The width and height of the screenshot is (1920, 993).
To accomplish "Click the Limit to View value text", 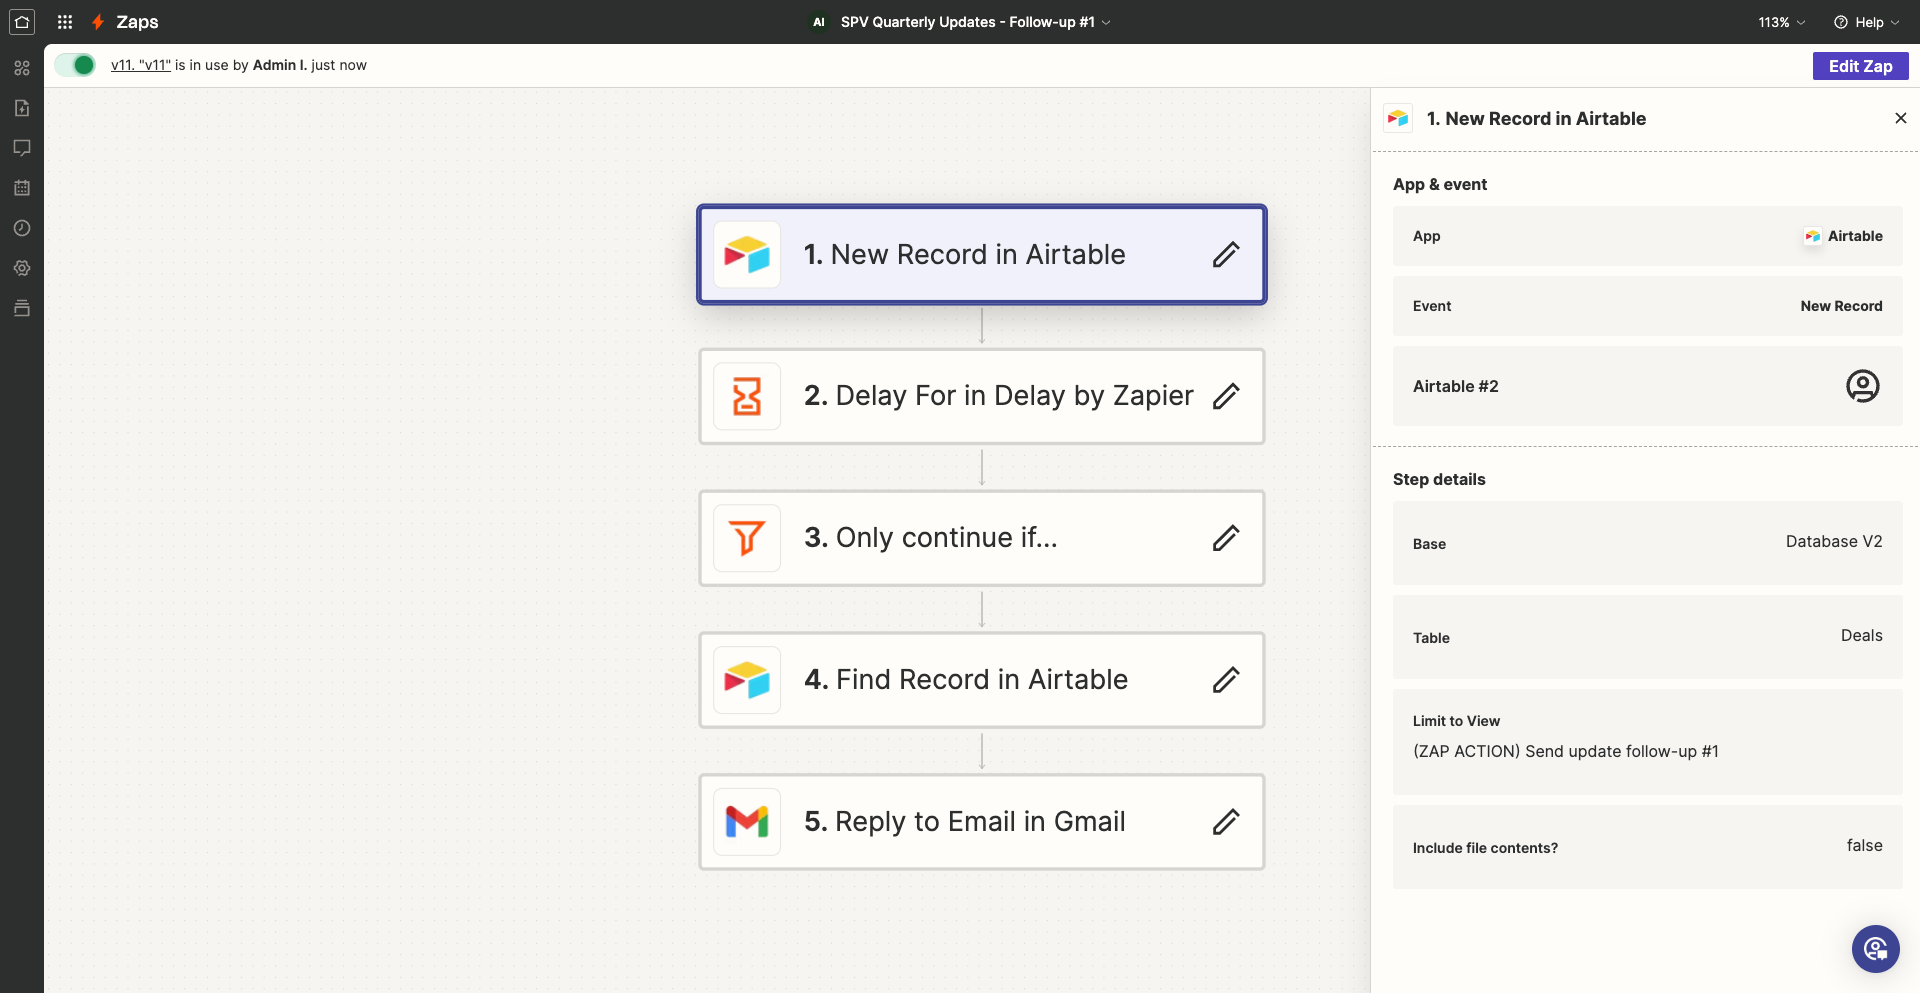I will pyautogui.click(x=1565, y=751).
